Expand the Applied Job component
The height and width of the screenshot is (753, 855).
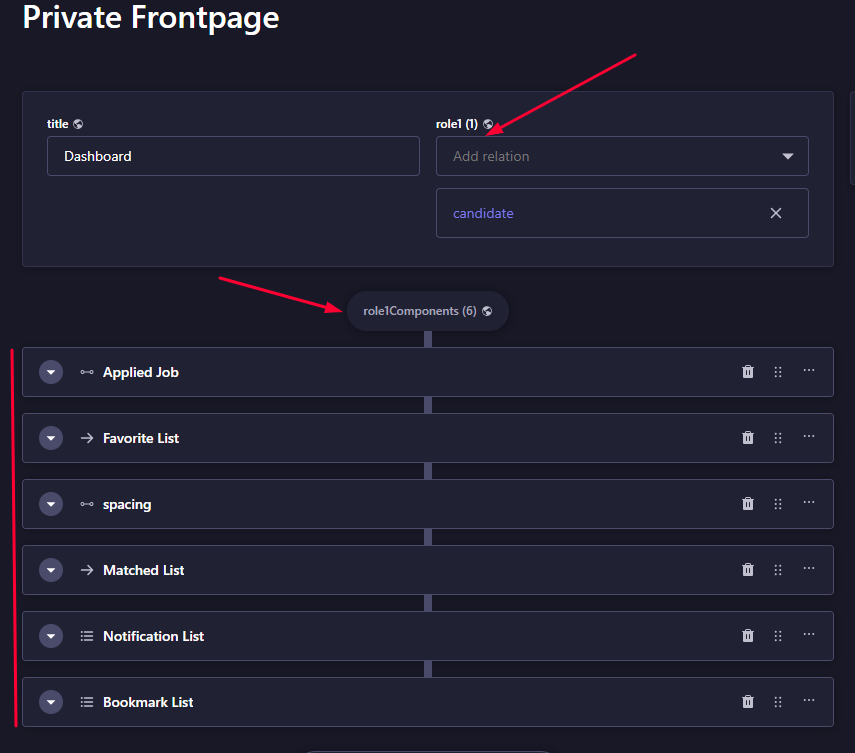(51, 372)
